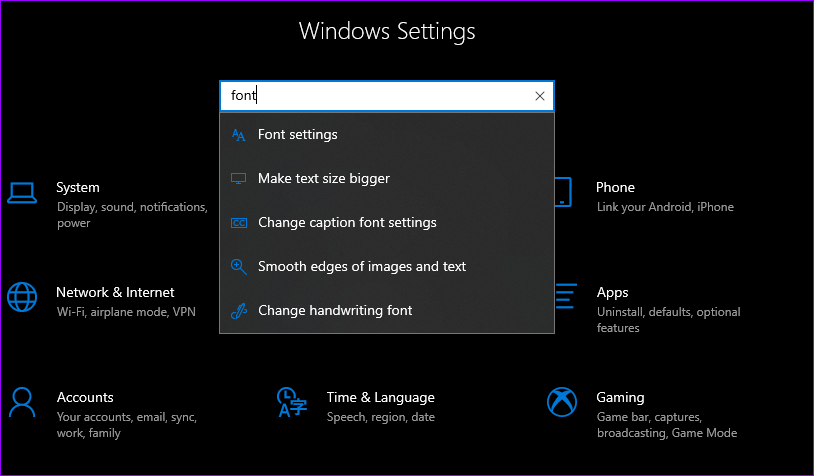Open the Apps settings category label
The height and width of the screenshot is (476, 814).
point(612,293)
